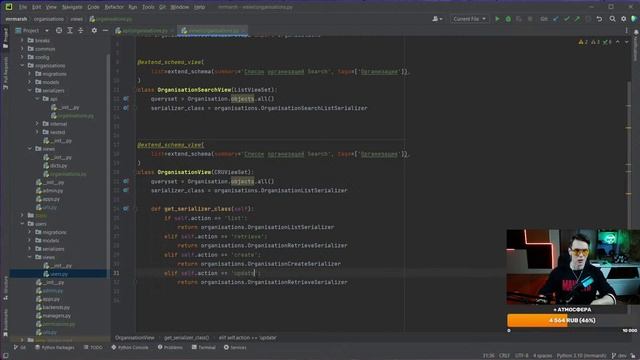Viewport: 640px width, 360px height.
Task: Open the TODO tool window
Action: coord(93,347)
